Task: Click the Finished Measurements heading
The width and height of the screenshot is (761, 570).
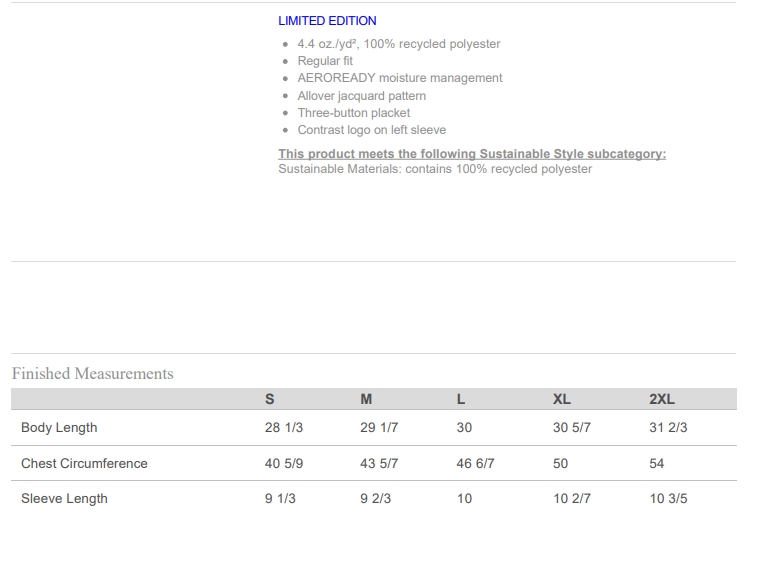Action: 92,374
